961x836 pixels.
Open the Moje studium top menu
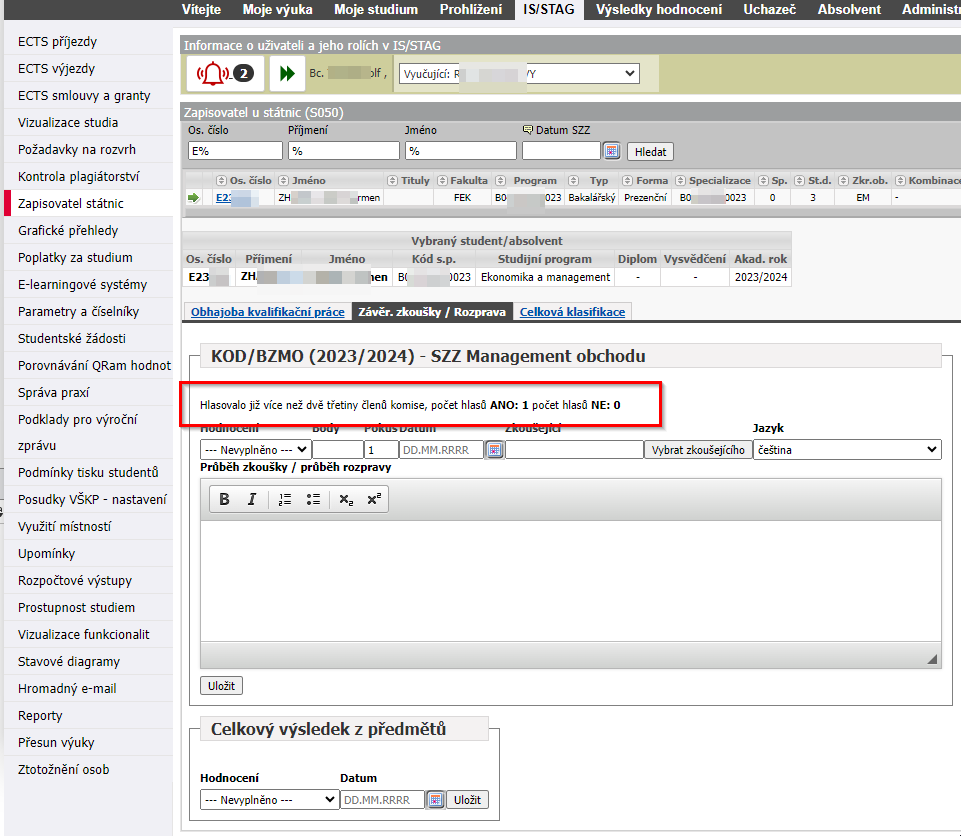[376, 10]
